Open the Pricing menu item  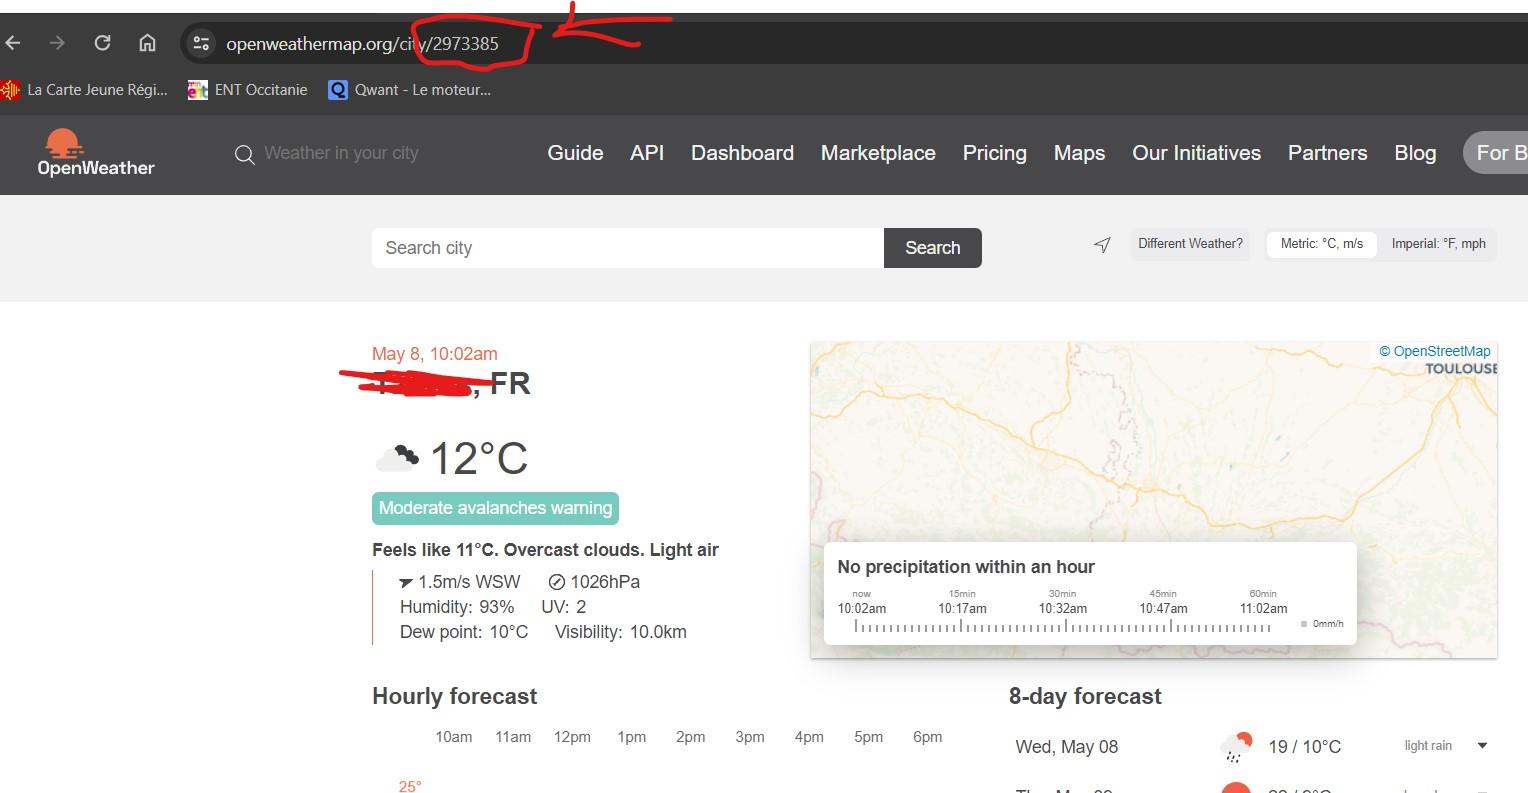994,153
